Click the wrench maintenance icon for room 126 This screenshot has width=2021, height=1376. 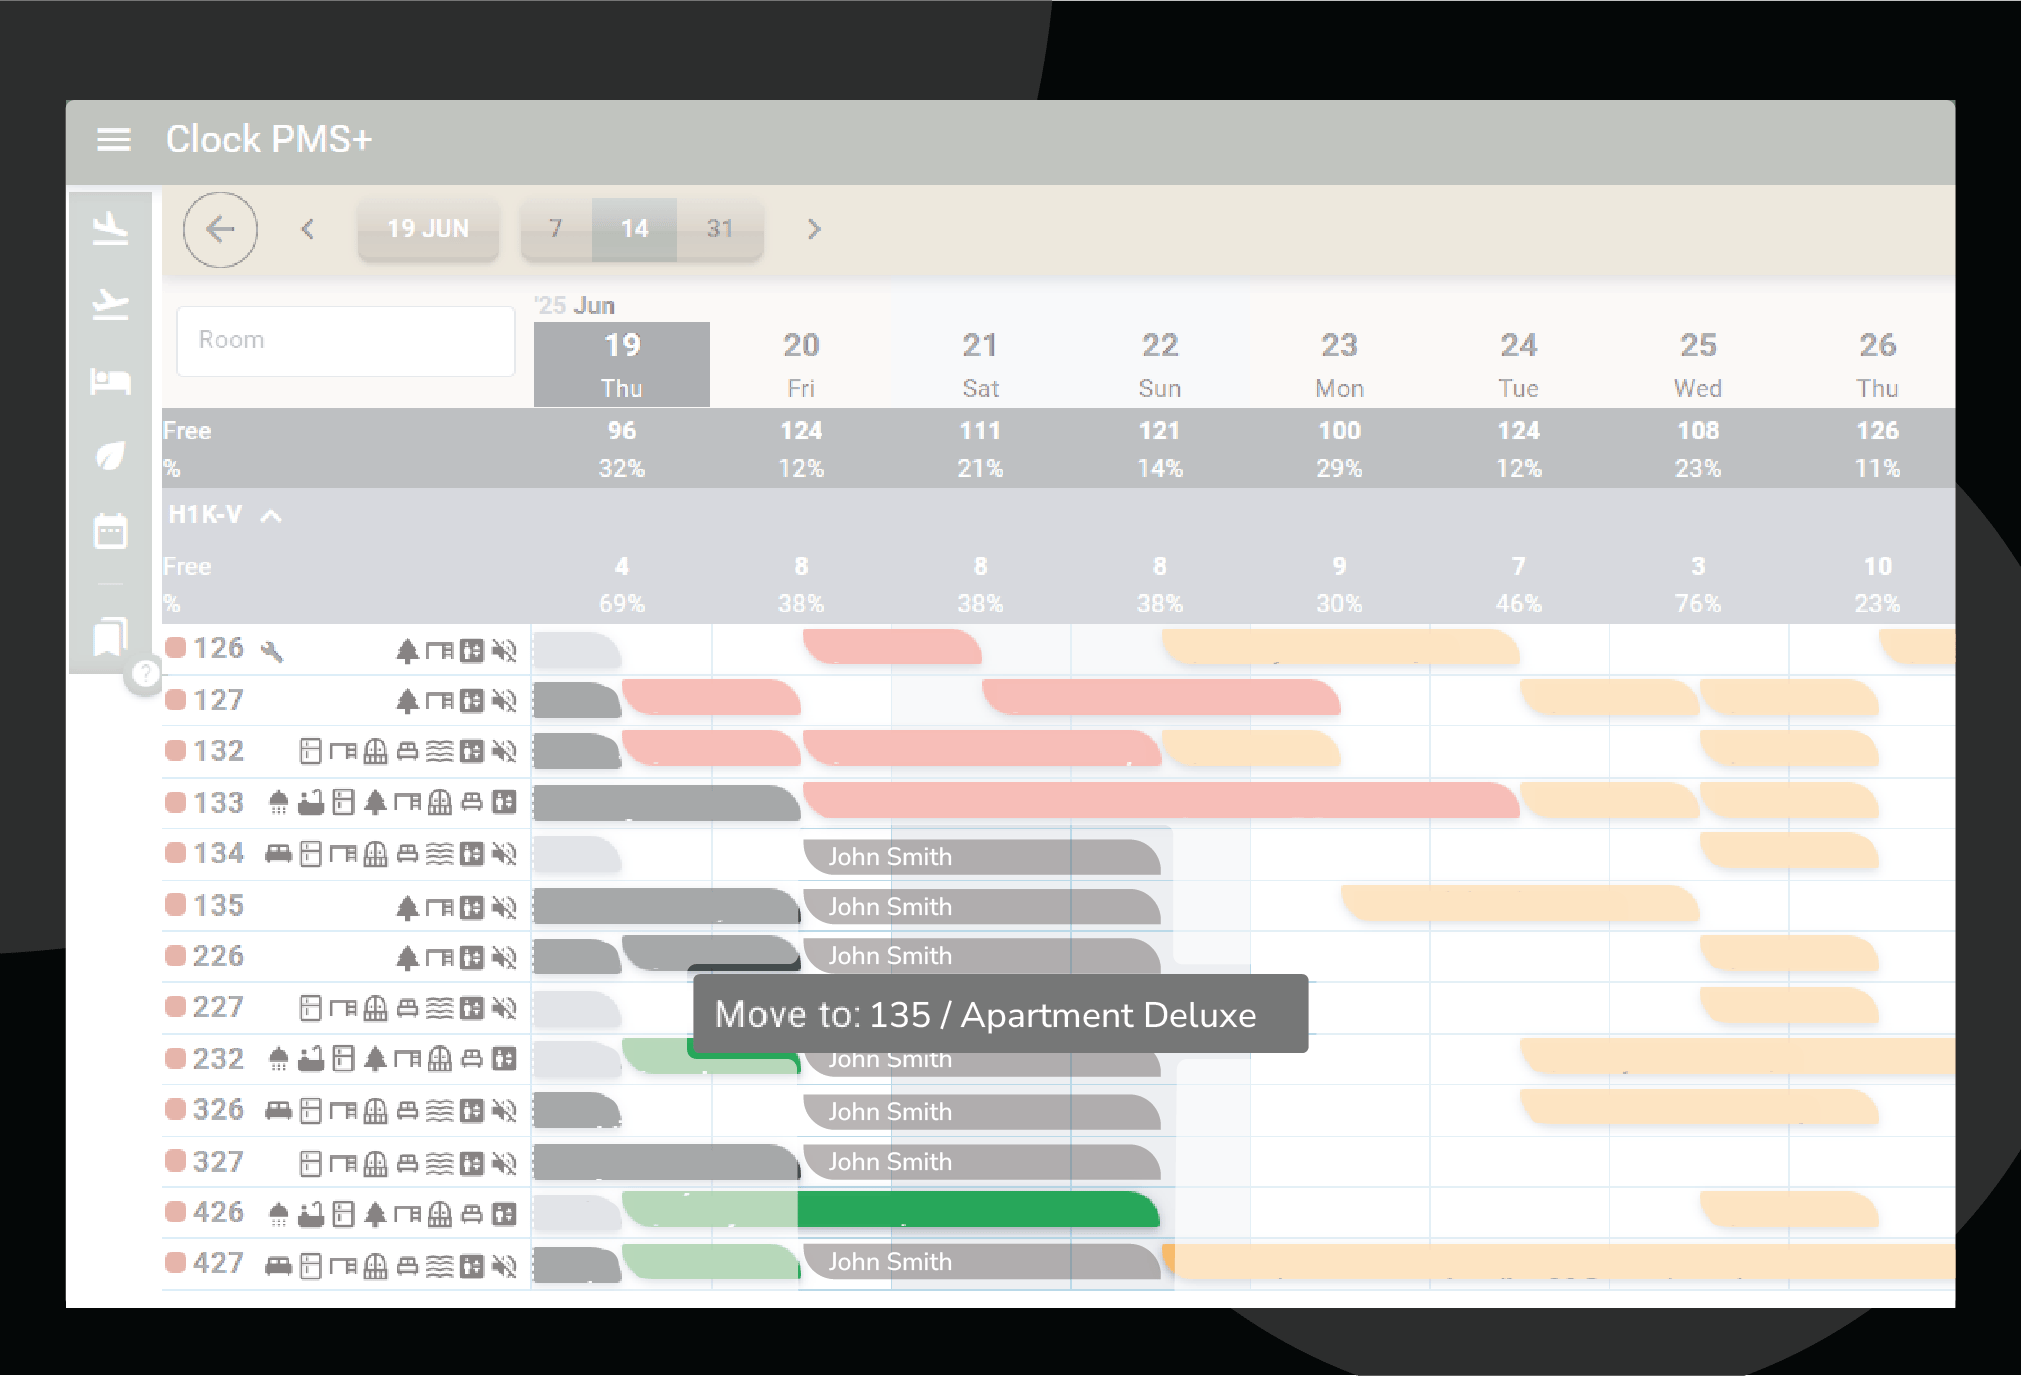tap(271, 652)
